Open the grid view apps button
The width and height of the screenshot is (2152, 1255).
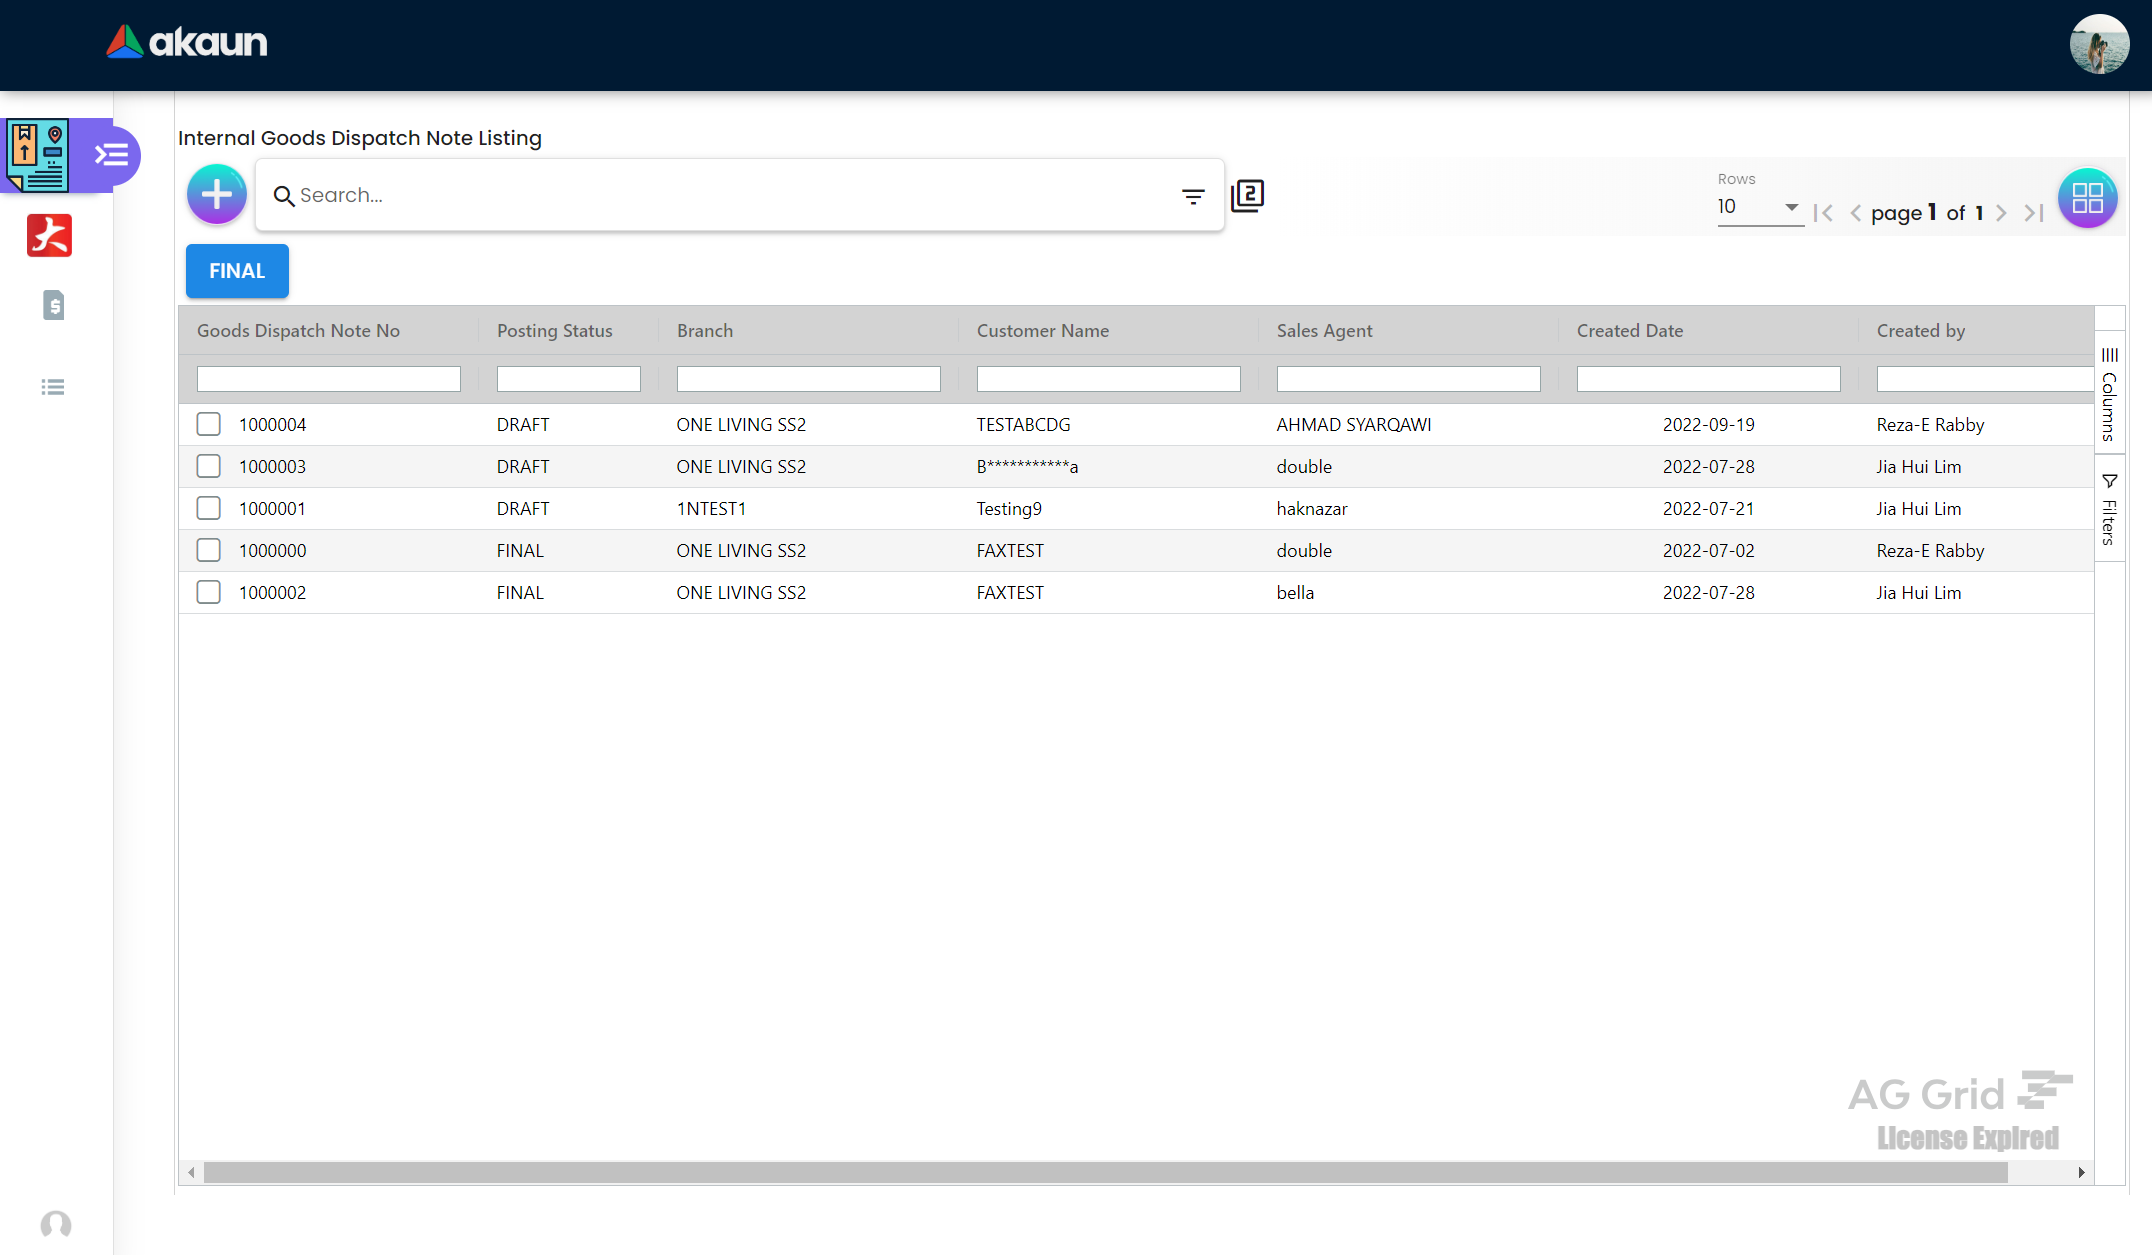(x=2087, y=198)
